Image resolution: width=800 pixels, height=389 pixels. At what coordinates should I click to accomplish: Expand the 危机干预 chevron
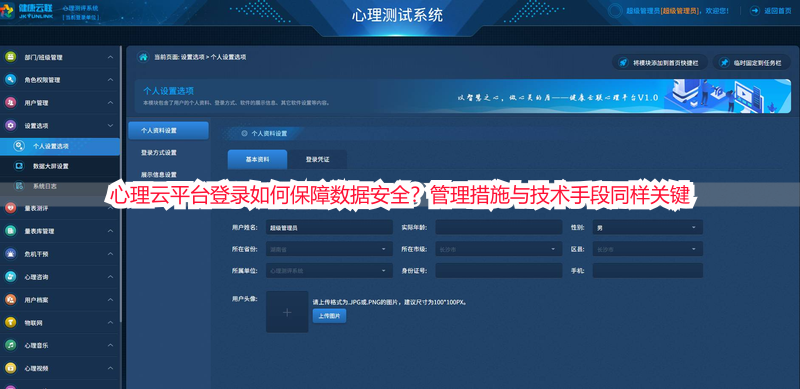110,254
